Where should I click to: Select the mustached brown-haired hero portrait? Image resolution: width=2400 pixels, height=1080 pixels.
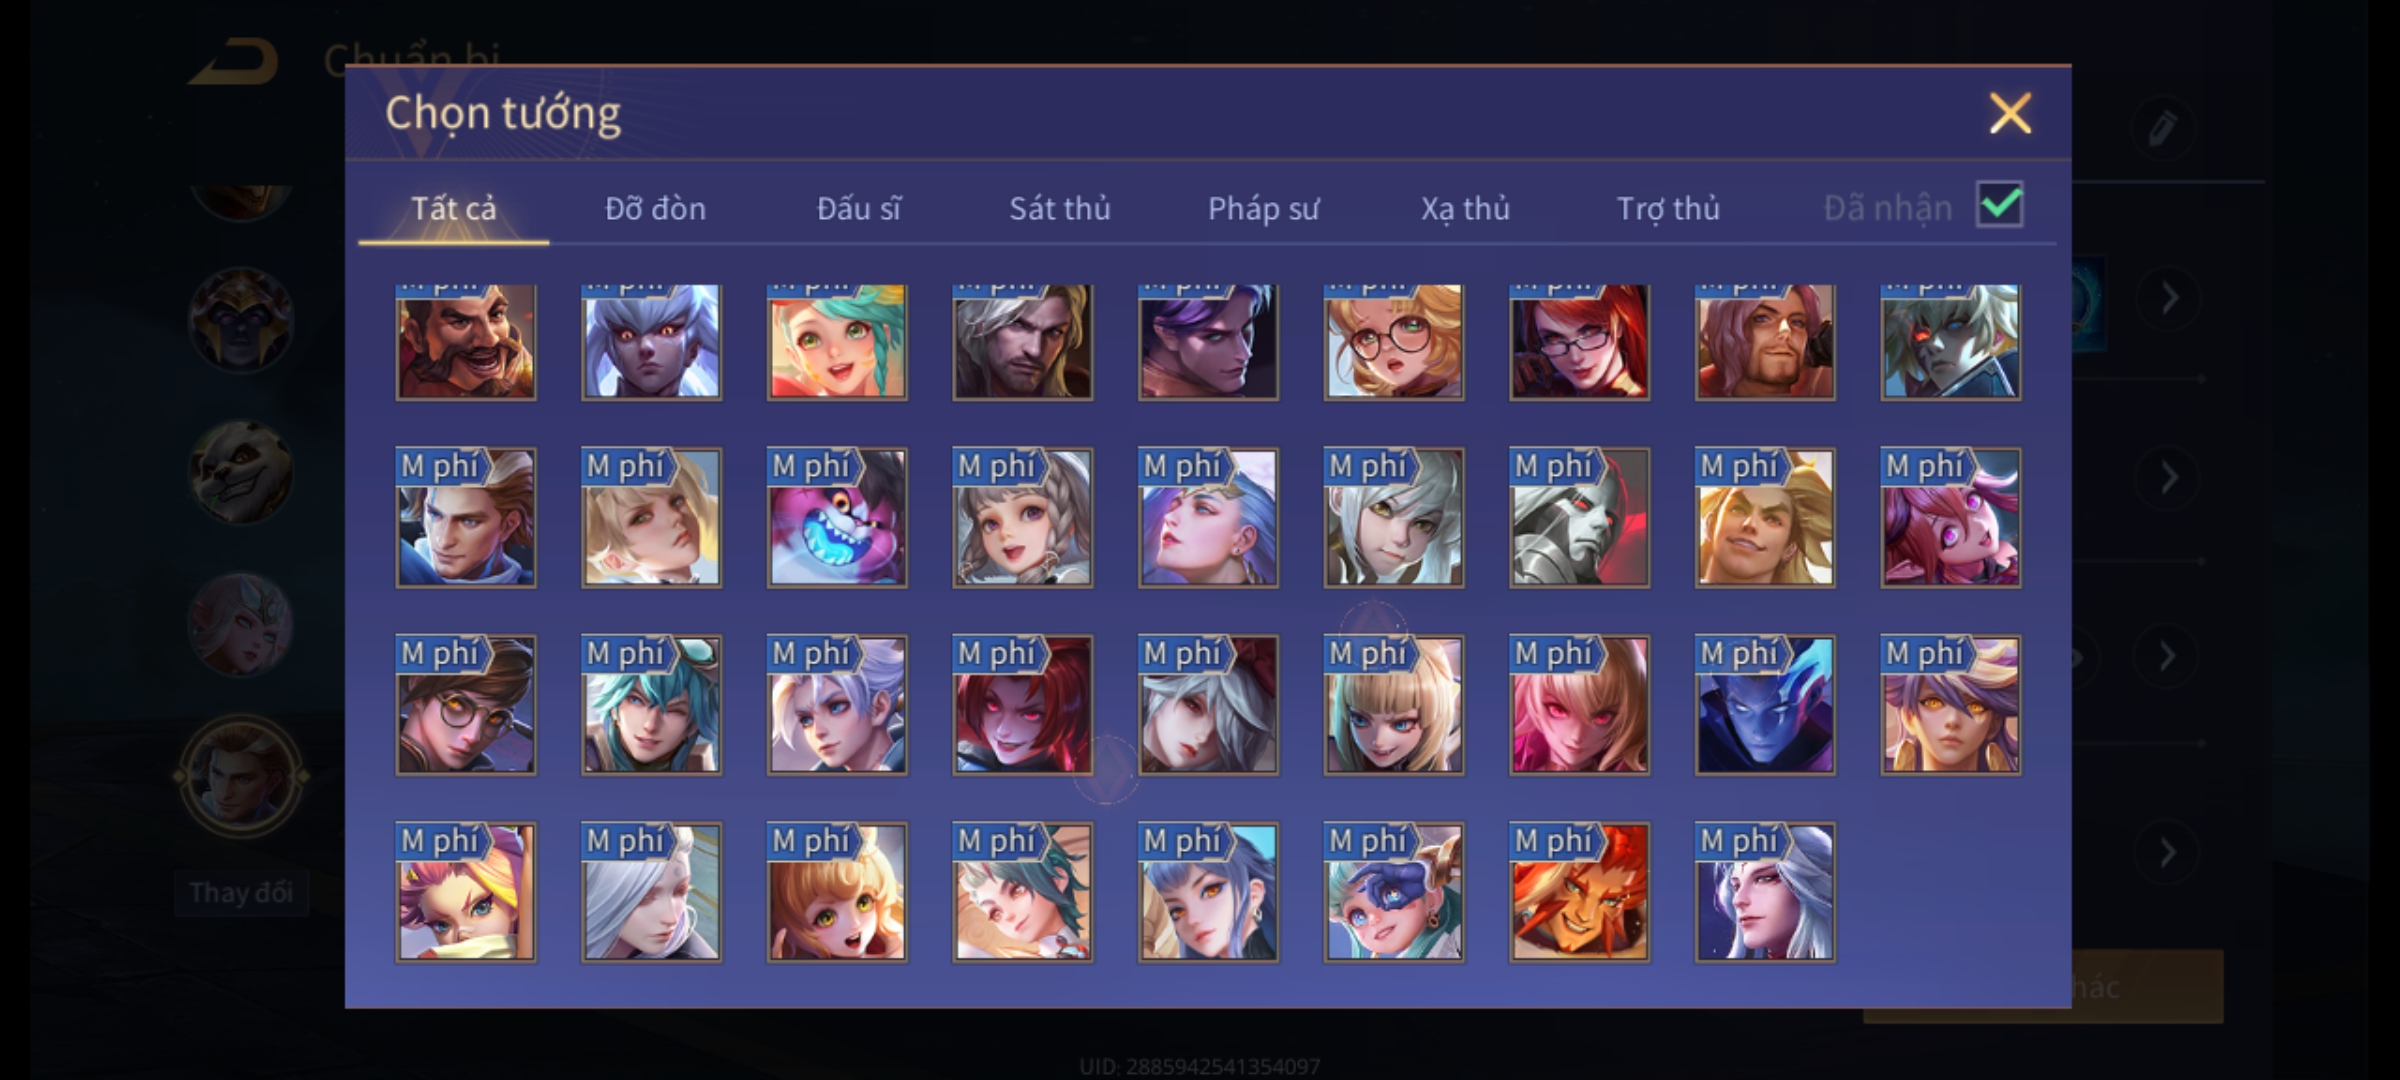point(466,342)
